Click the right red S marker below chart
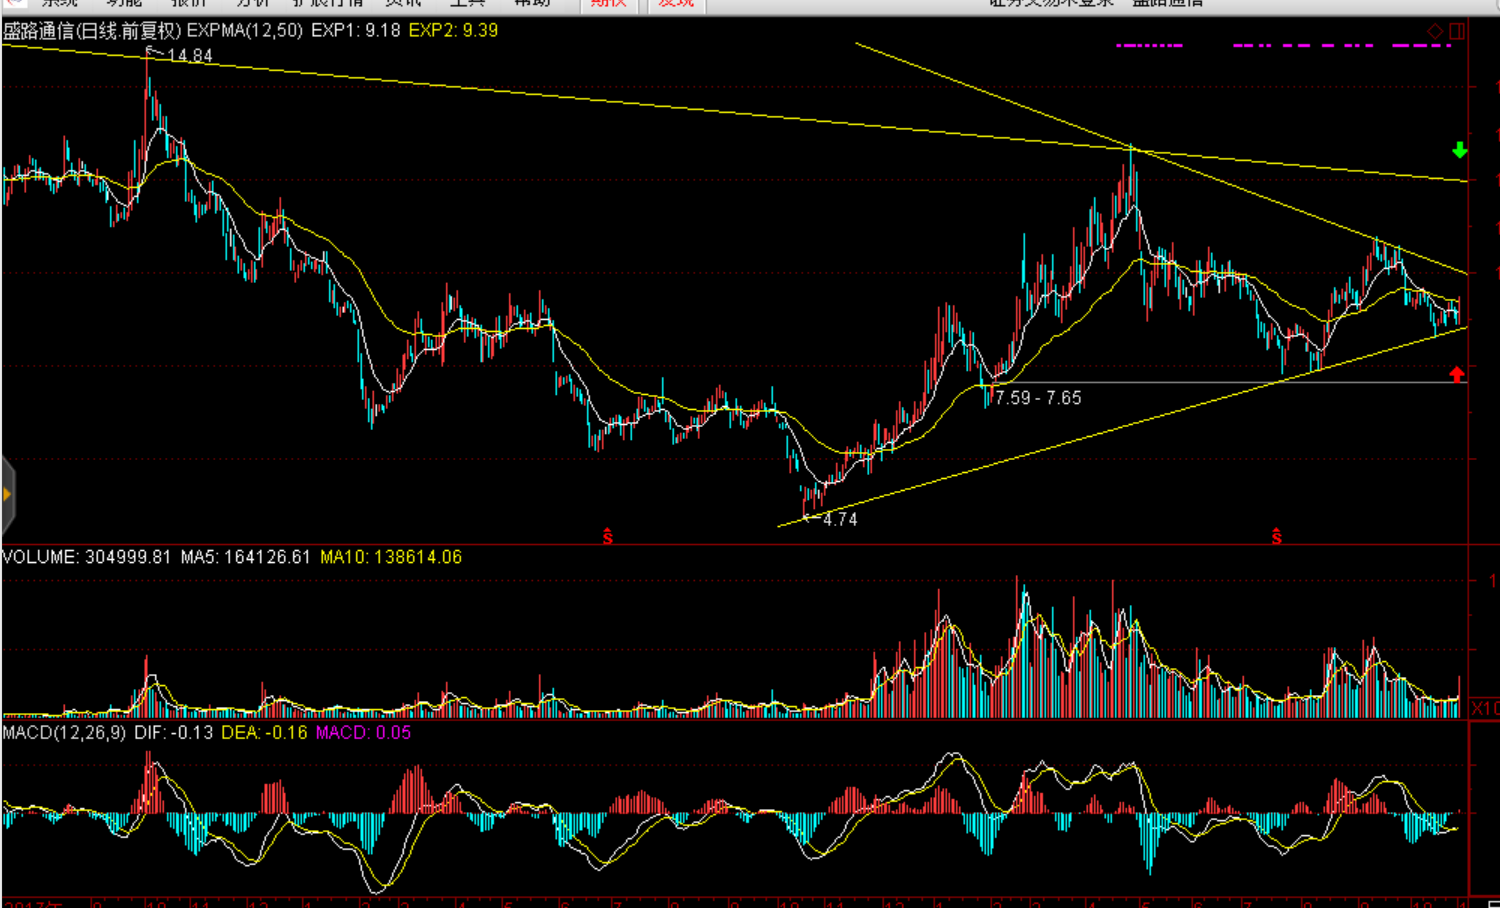This screenshot has height=908, width=1500. (x=1276, y=538)
